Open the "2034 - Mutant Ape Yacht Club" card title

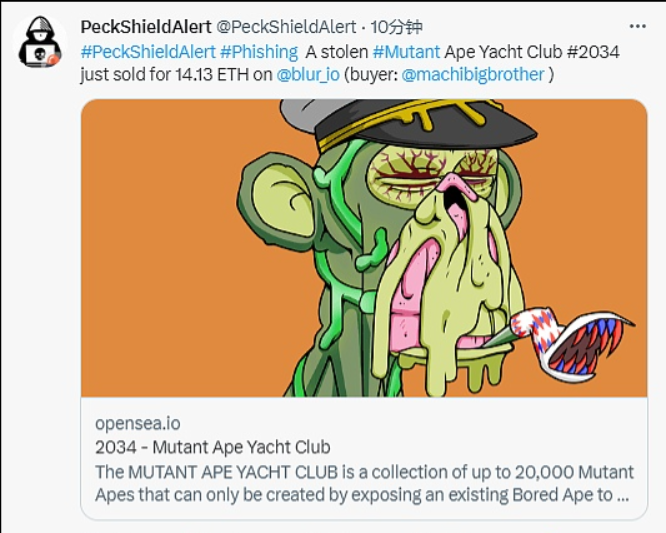[x=212, y=447]
